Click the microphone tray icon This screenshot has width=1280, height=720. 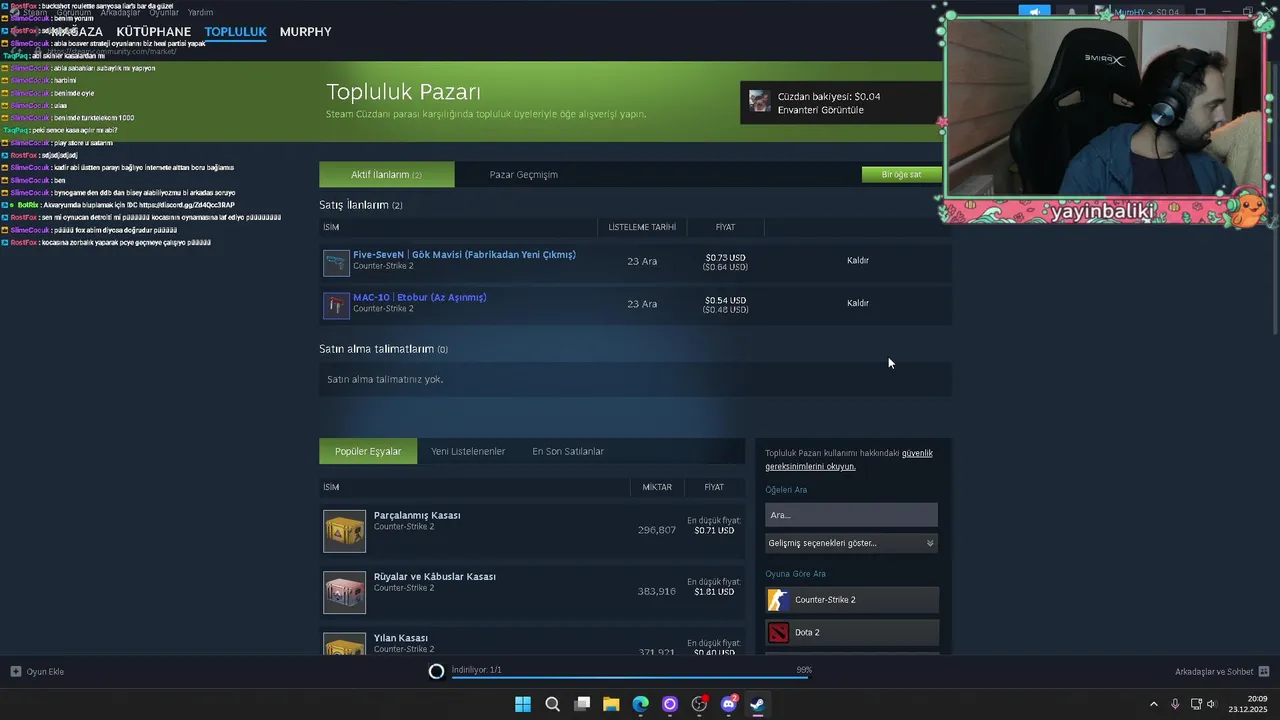tap(1175, 704)
